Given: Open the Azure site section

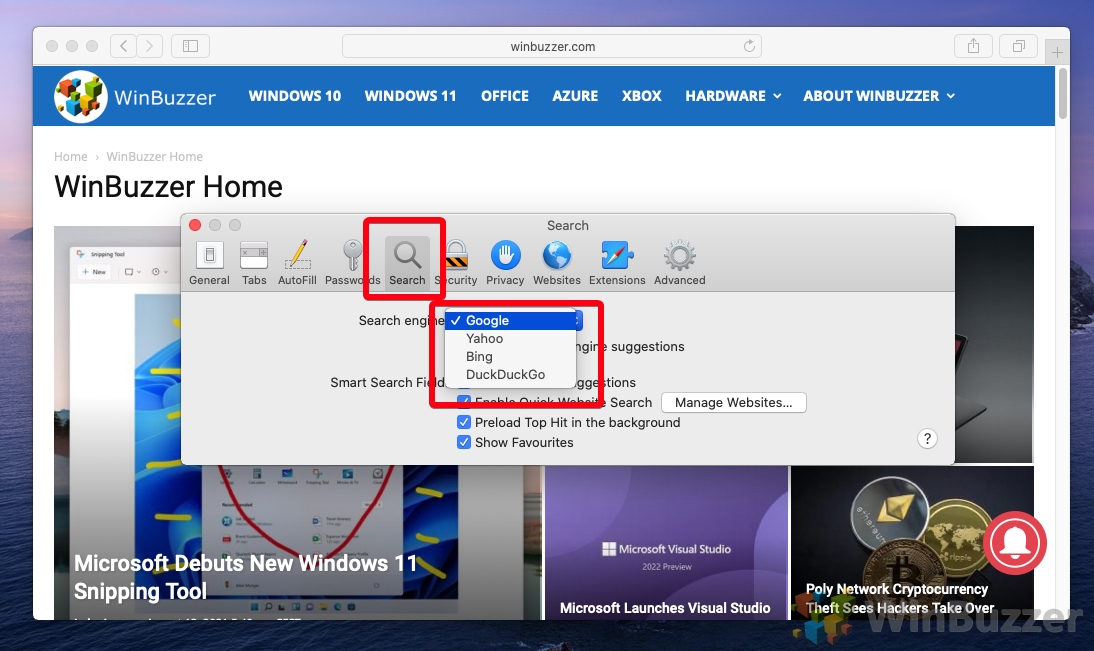Looking at the screenshot, I should (x=575, y=96).
